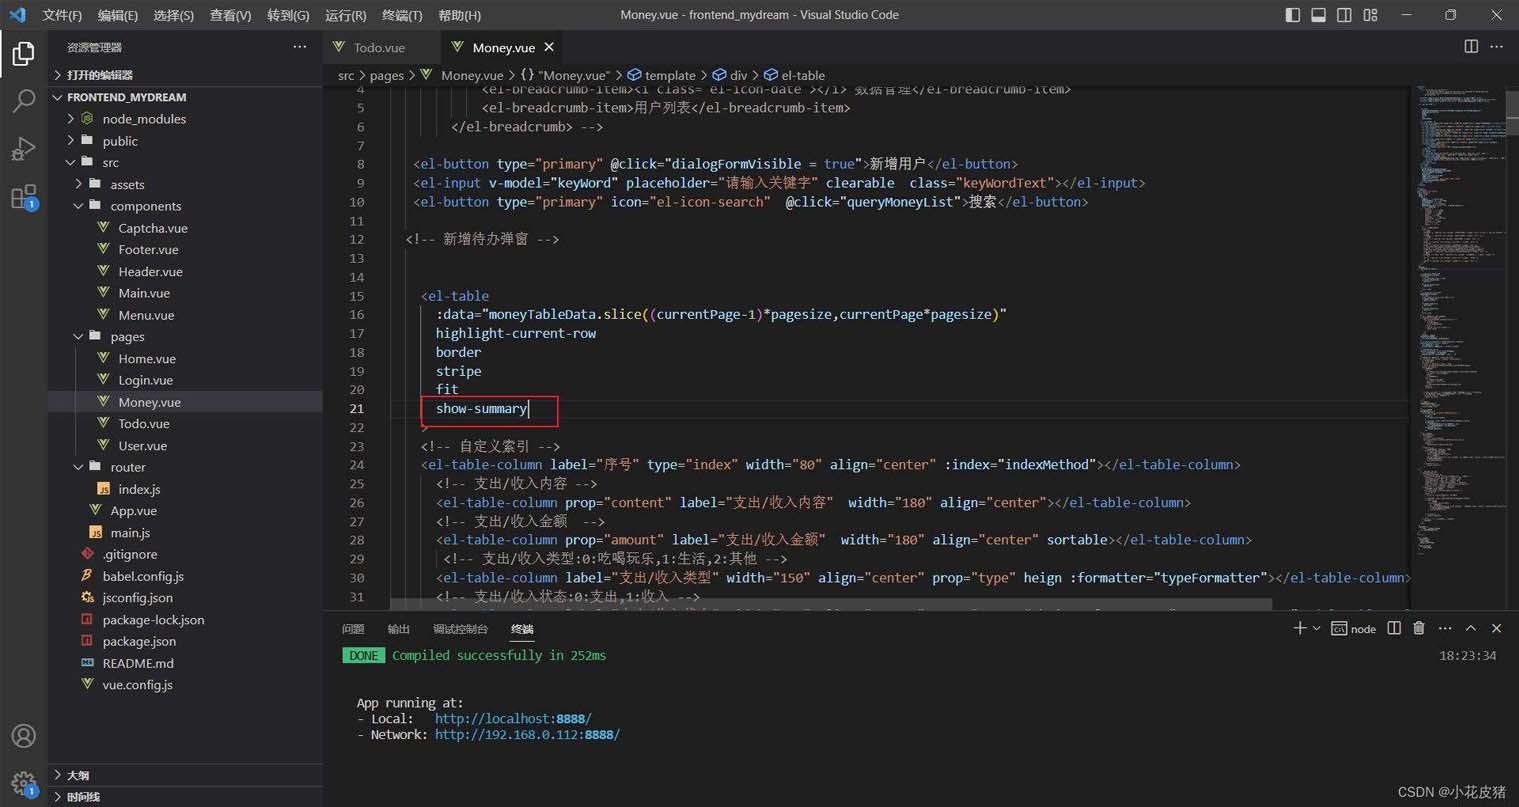The image size is (1519, 807).
Task: Toggle the bottom panel layout button
Action: 1318,15
